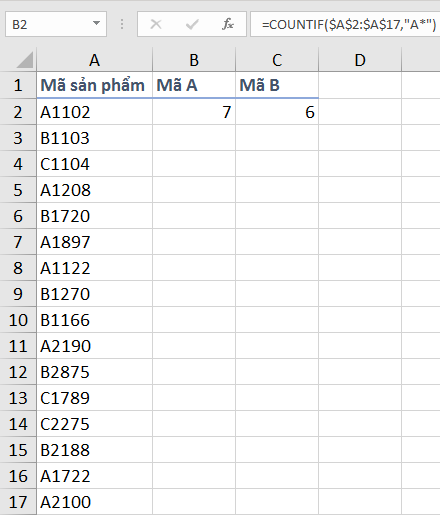
Task: Select cell with product code C1789
Action: 94,398
